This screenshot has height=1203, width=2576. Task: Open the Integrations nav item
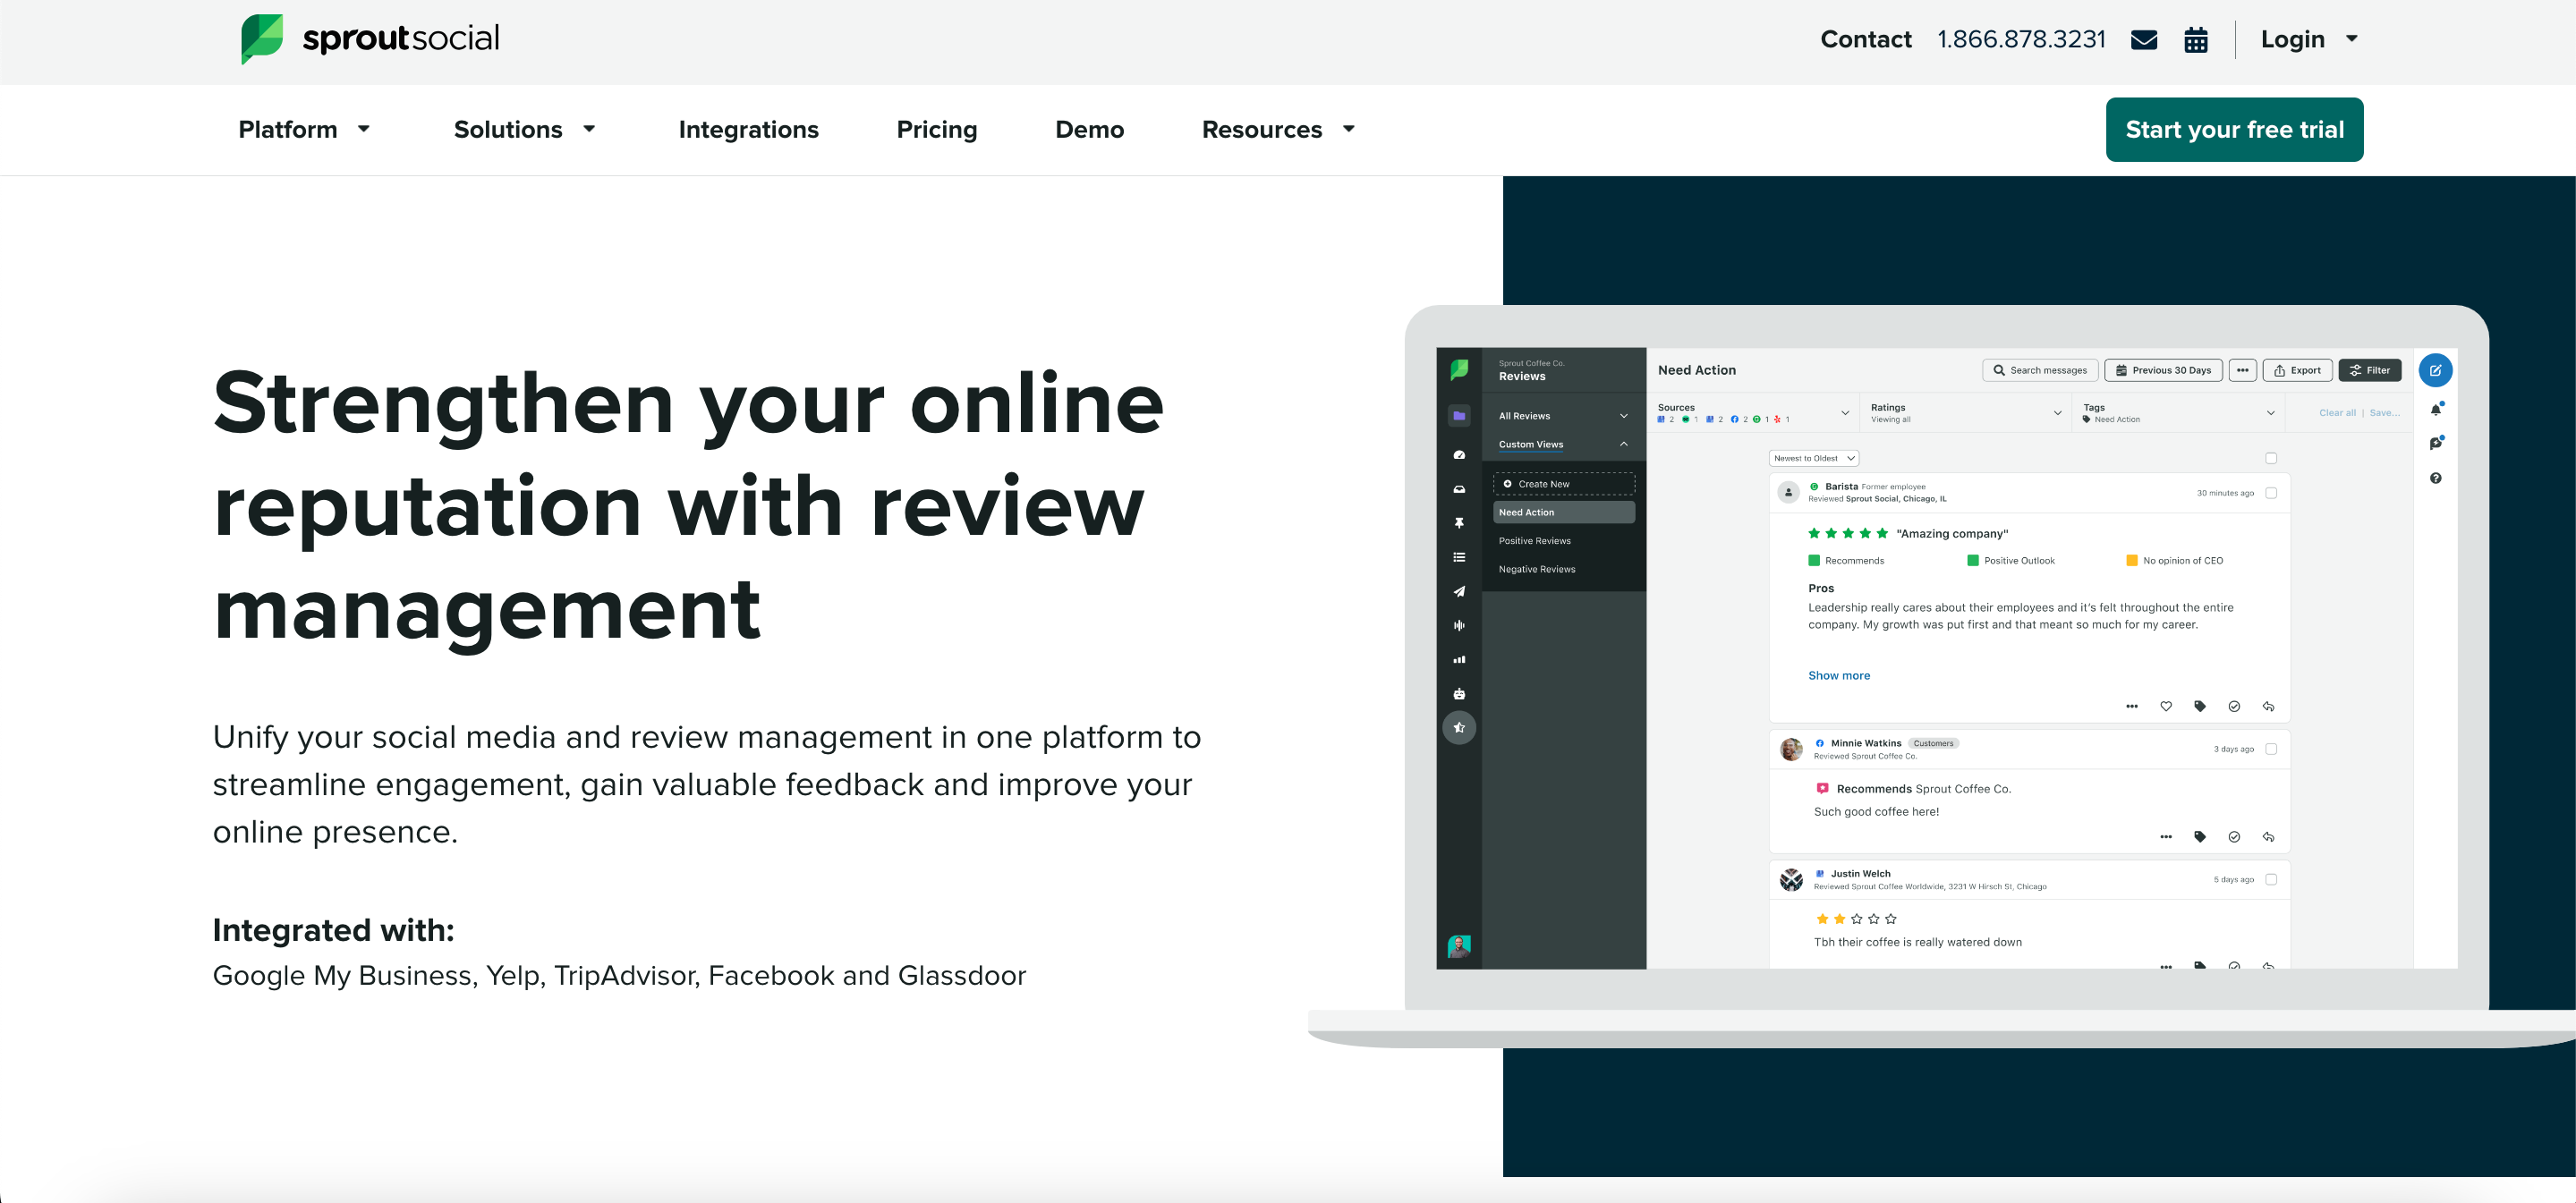[x=748, y=130]
